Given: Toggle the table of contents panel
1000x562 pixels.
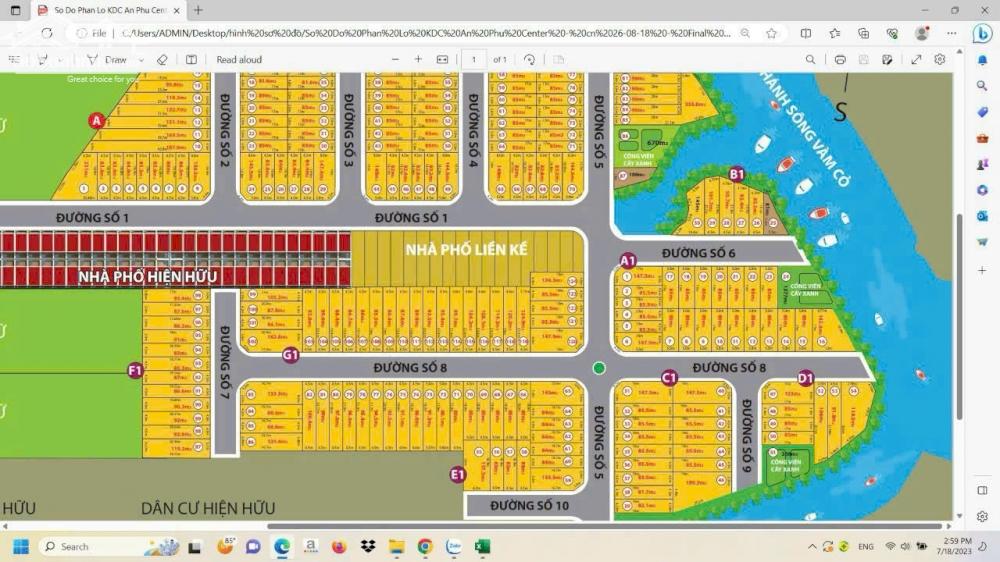Looking at the screenshot, I should [x=14, y=60].
